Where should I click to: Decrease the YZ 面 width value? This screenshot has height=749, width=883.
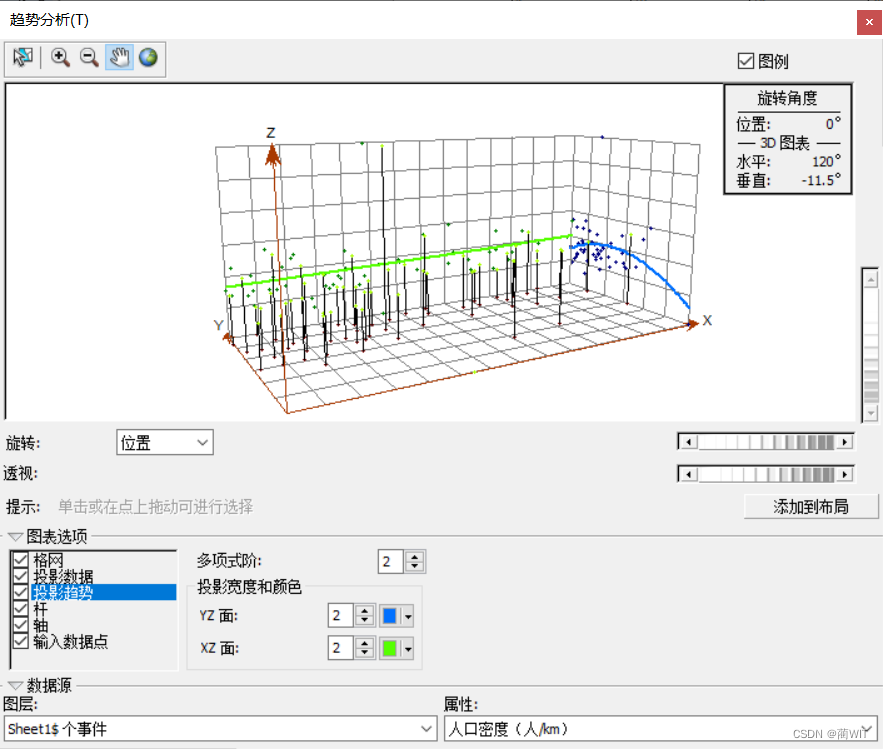365,621
